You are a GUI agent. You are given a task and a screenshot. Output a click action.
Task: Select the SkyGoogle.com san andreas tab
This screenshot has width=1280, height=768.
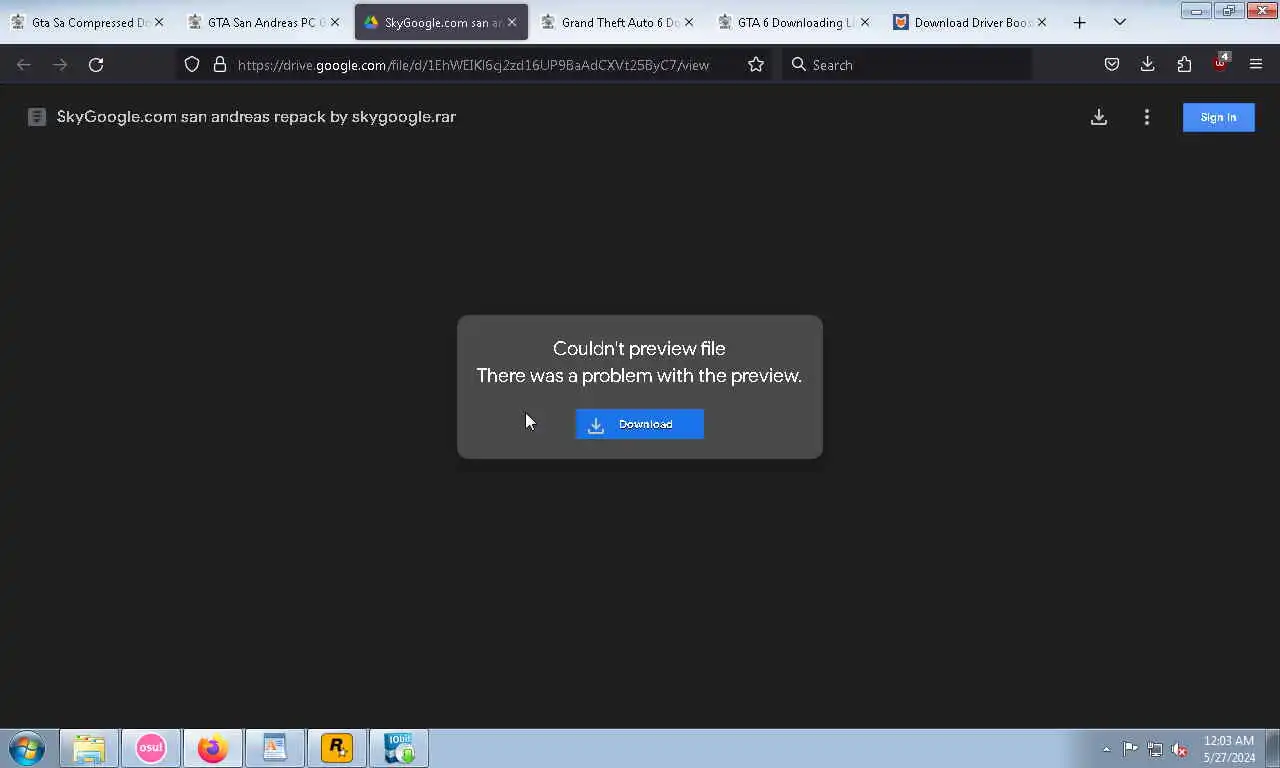click(441, 22)
